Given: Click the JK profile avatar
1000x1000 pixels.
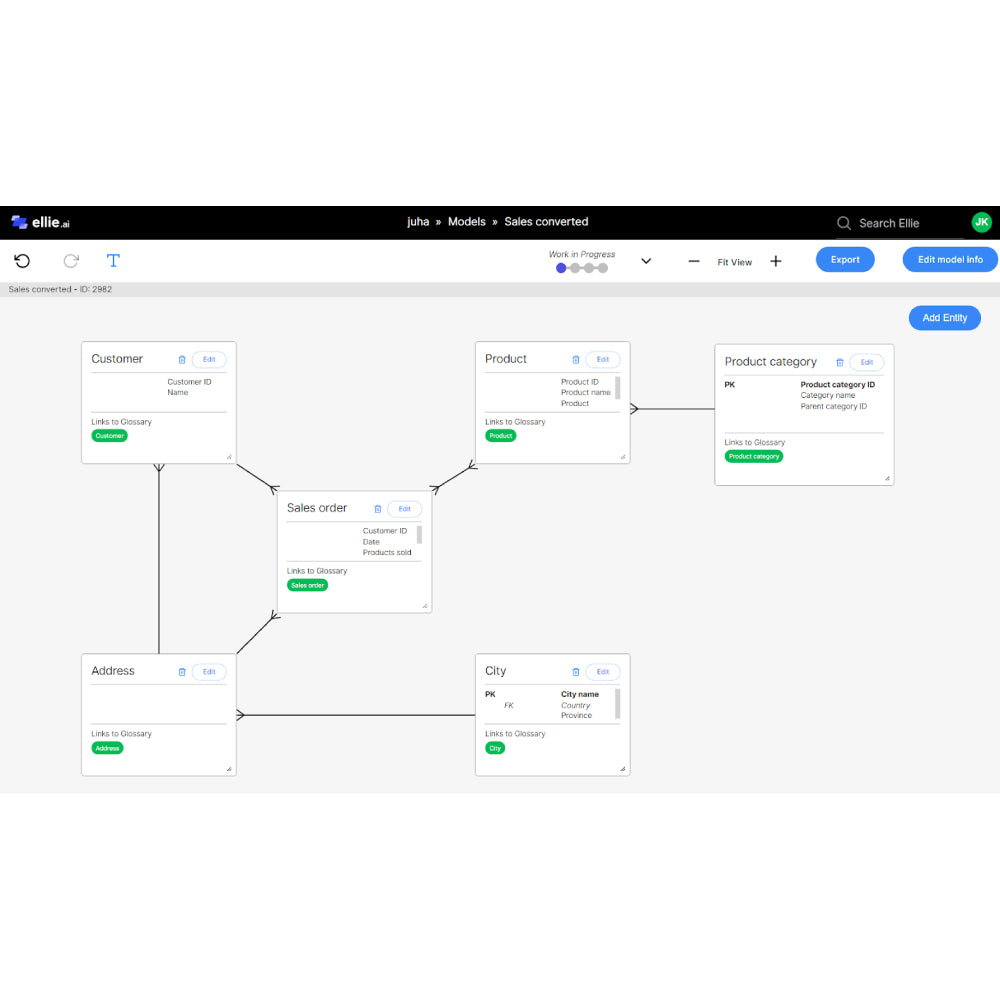Looking at the screenshot, I should (981, 222).
